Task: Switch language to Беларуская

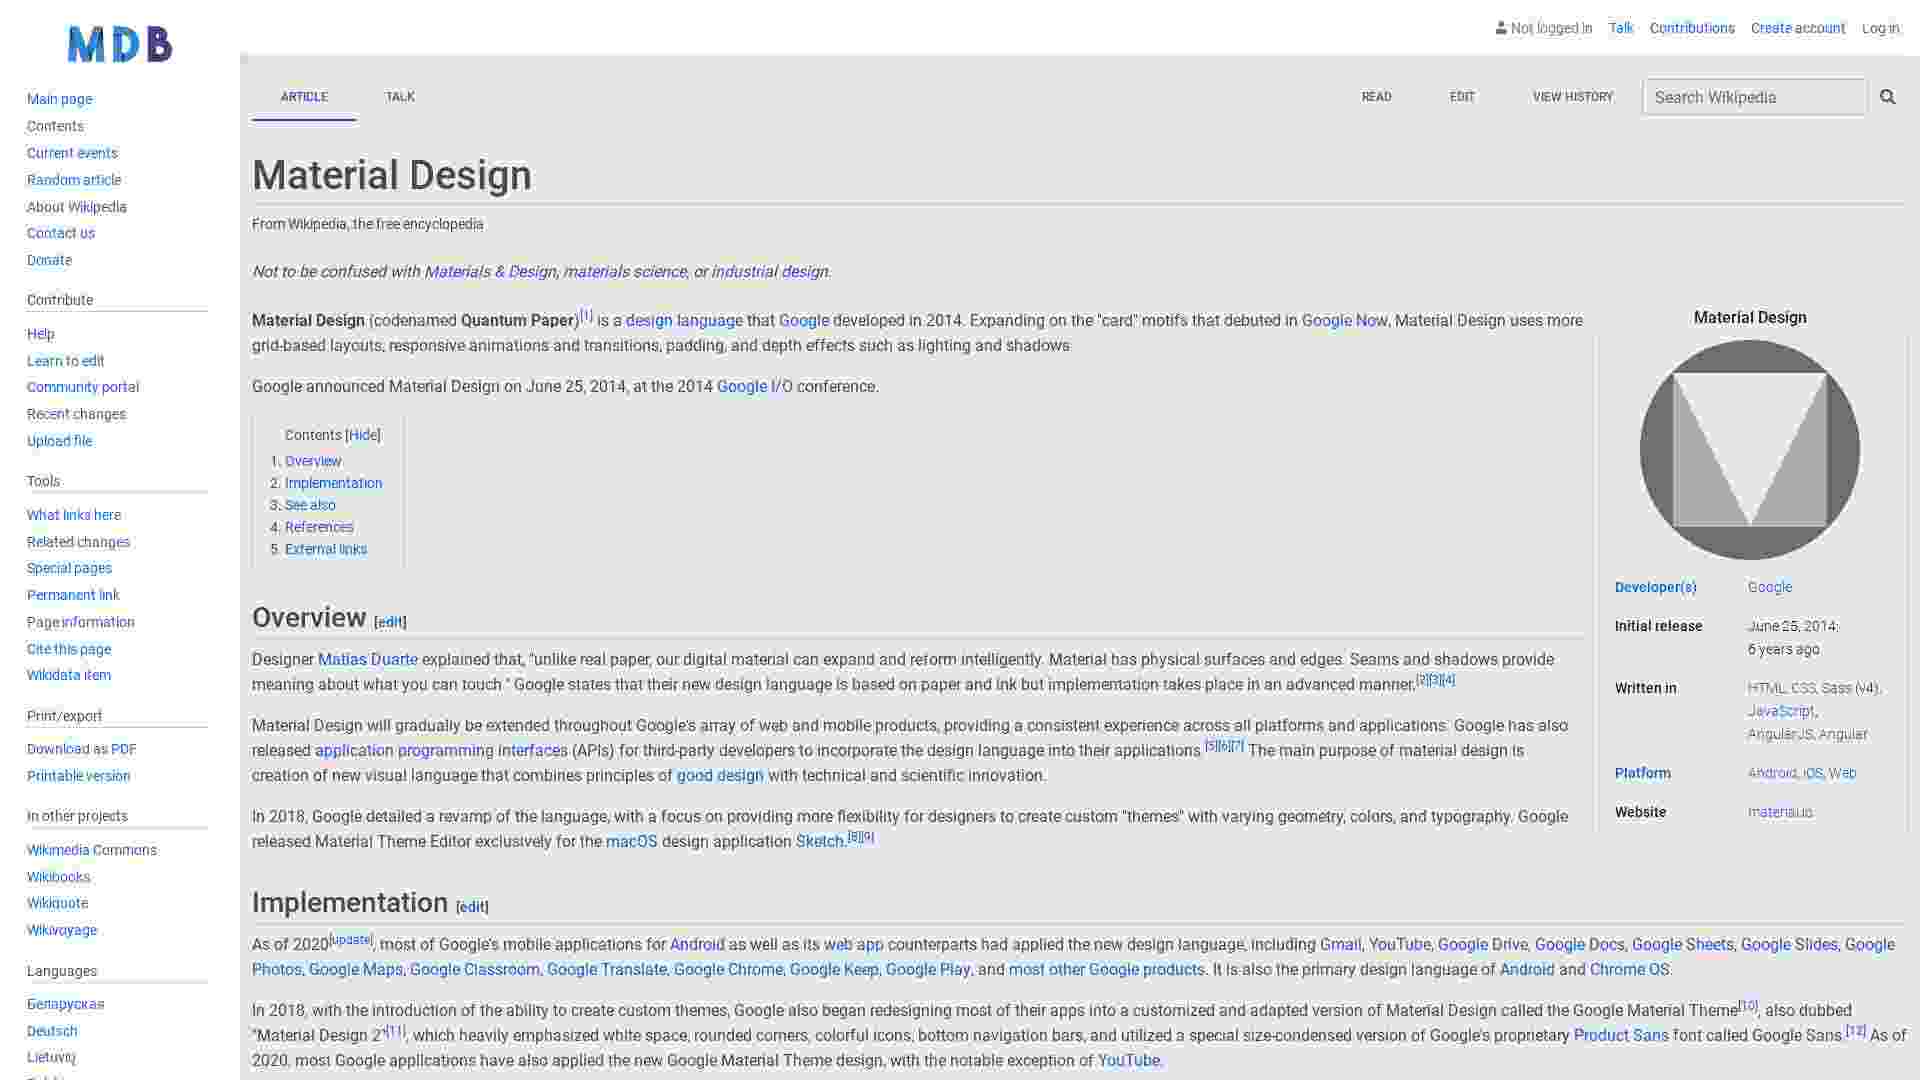Action: coord(65,1004)
